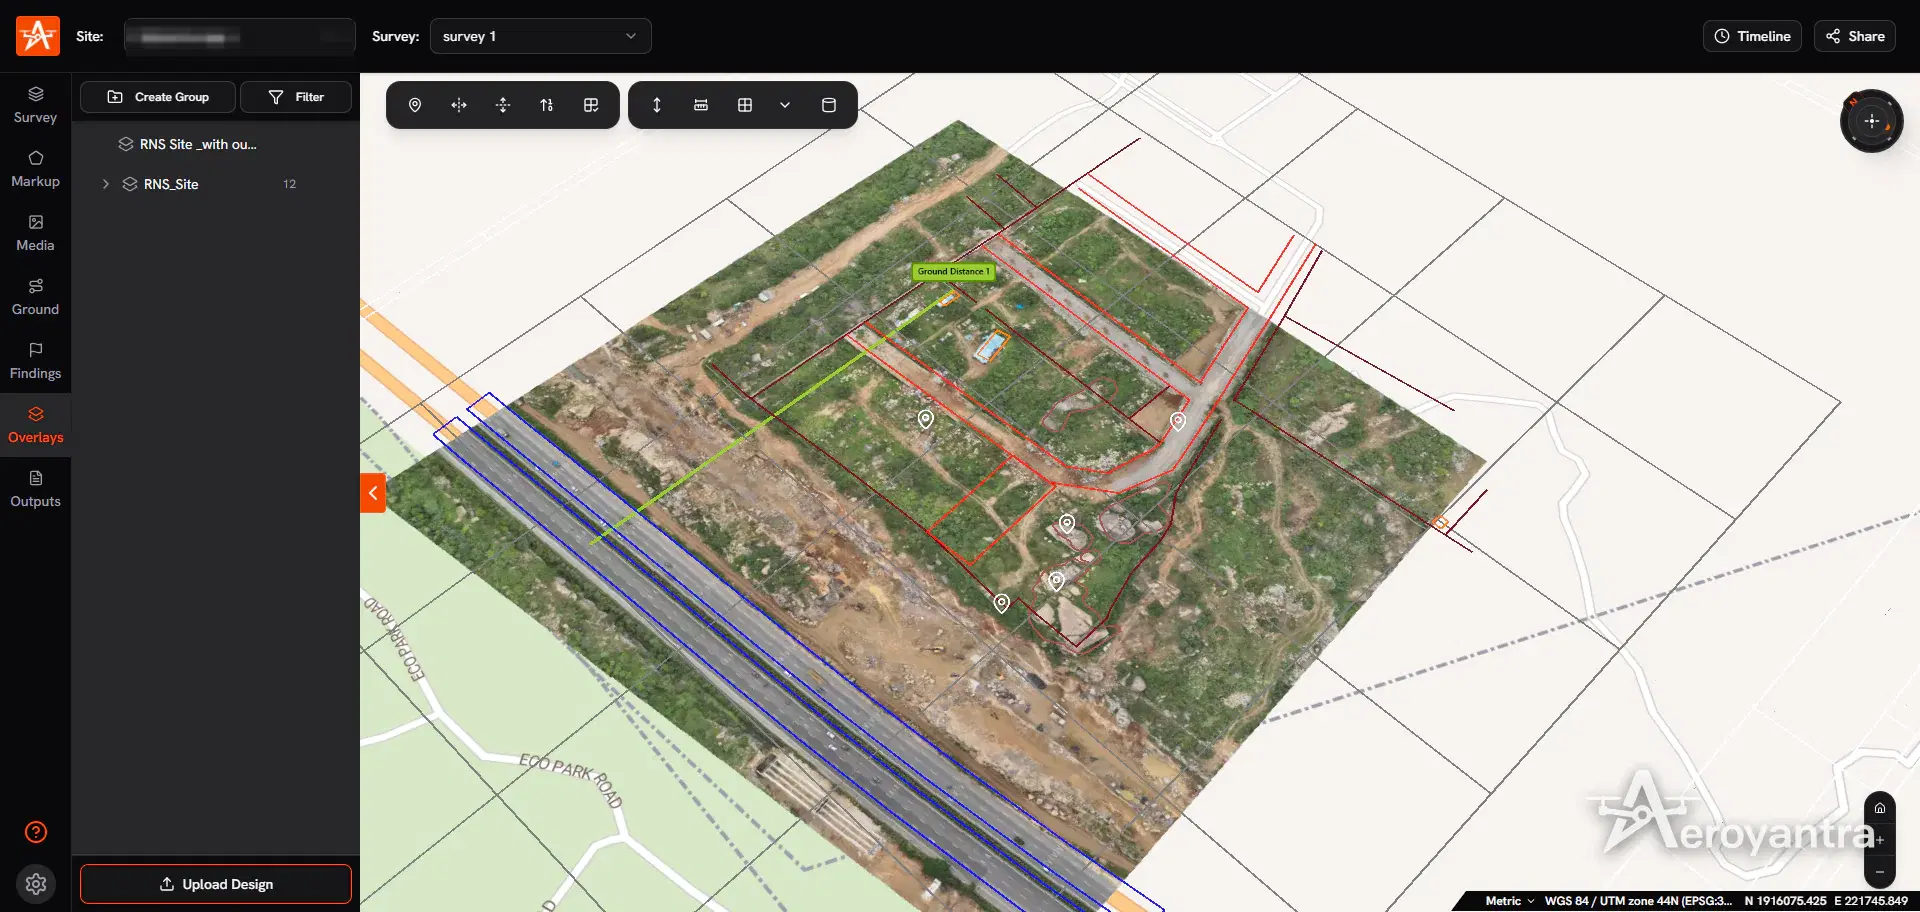Open the settings gear icon
The width and height of the screenshot is (1920, 912).
point(36,884)
